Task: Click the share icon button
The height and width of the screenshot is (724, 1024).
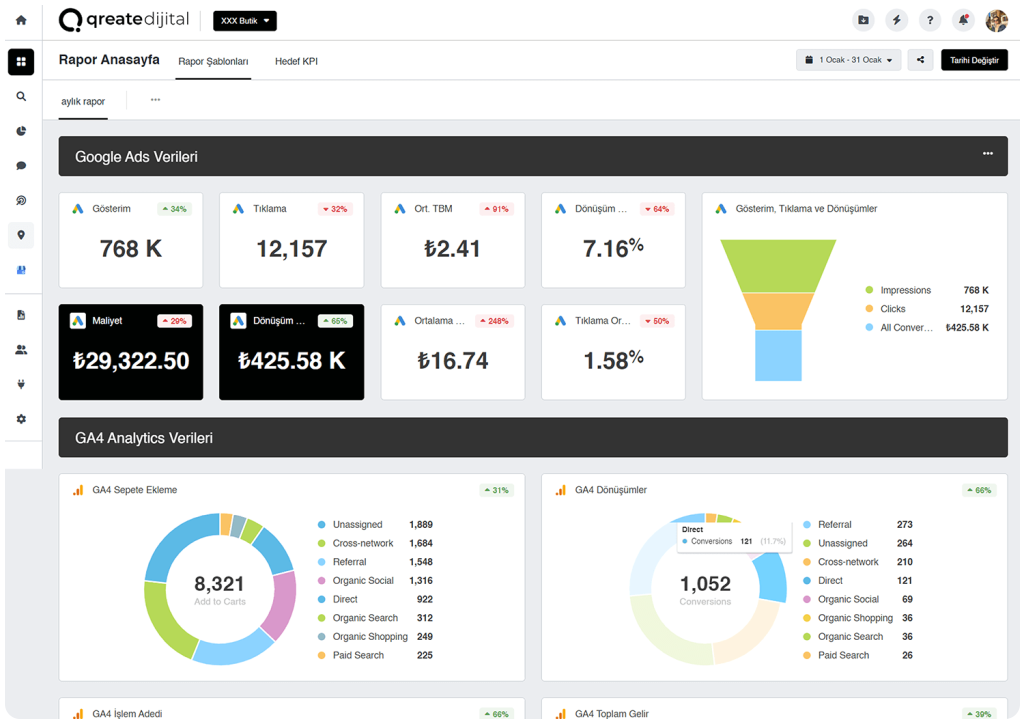Action: tap(921, 60)
